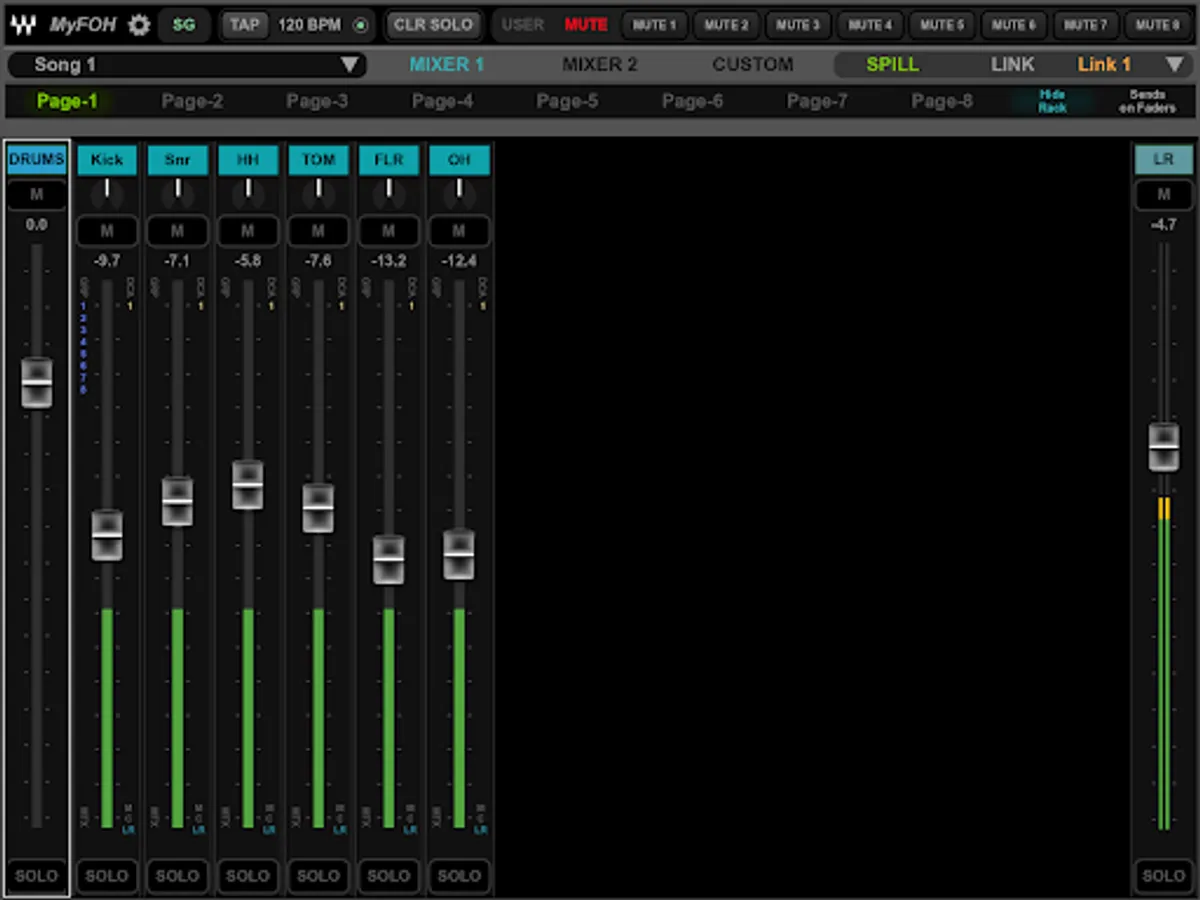
Task: Toggle Hide Rack view
Action: click(x=1052, y=102)
